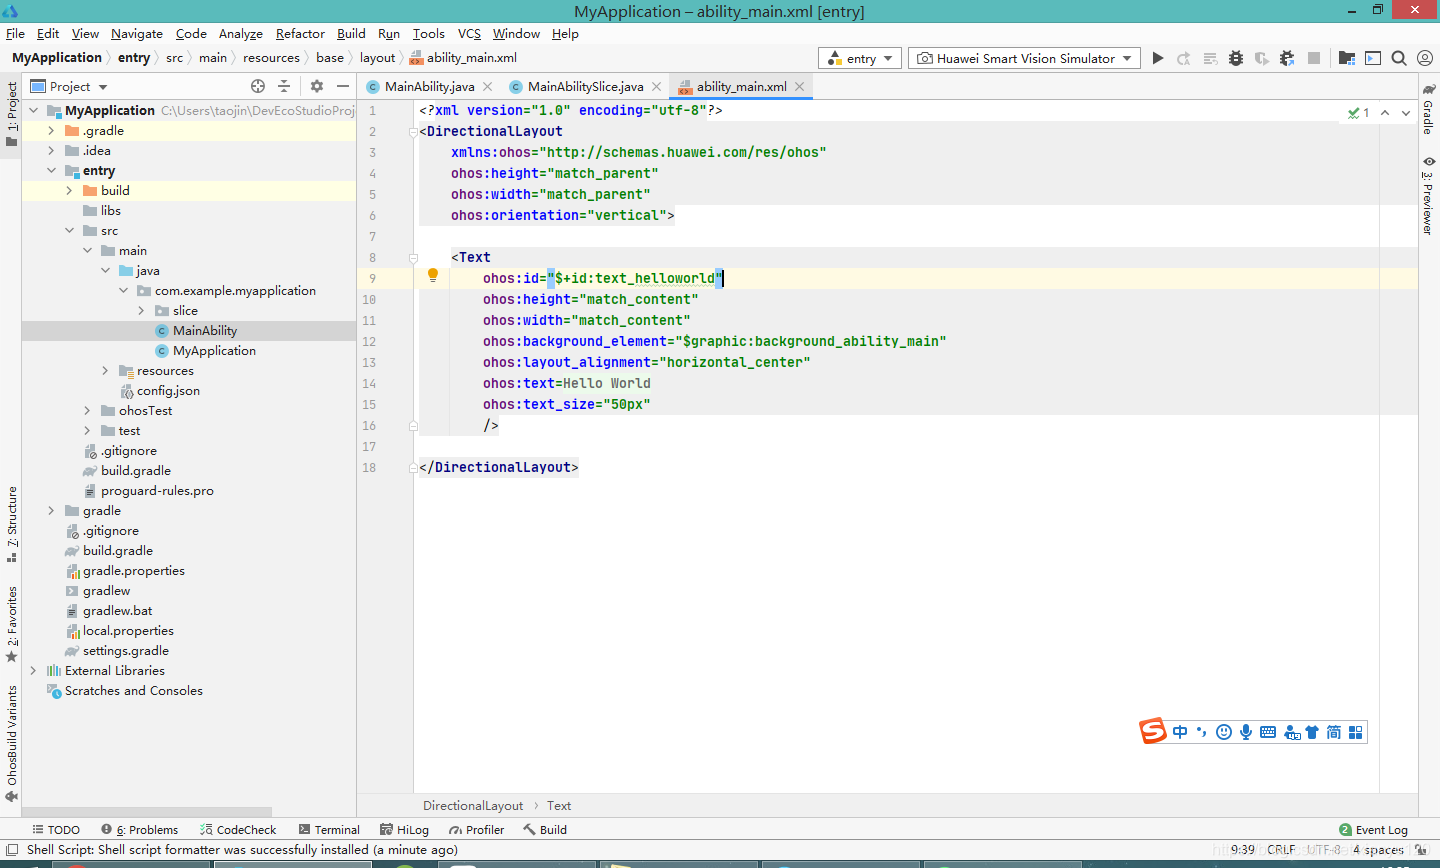Click Sogou IME logo icon

point(1153,731)
